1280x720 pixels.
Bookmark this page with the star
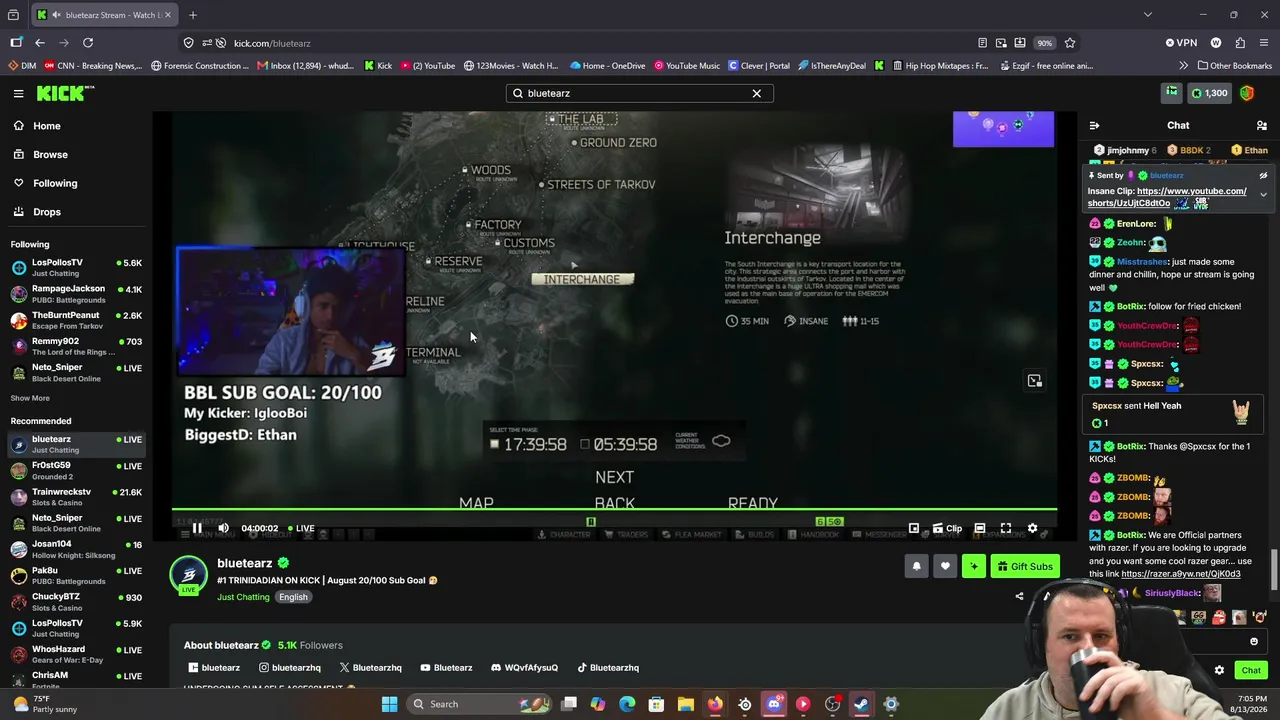pos(1070,43)
